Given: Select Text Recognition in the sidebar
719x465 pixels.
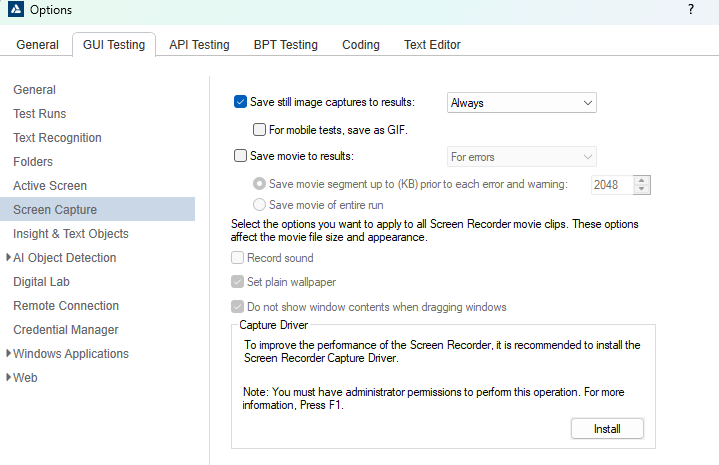Looking at the screenshot, I should (x=57, y=138).
